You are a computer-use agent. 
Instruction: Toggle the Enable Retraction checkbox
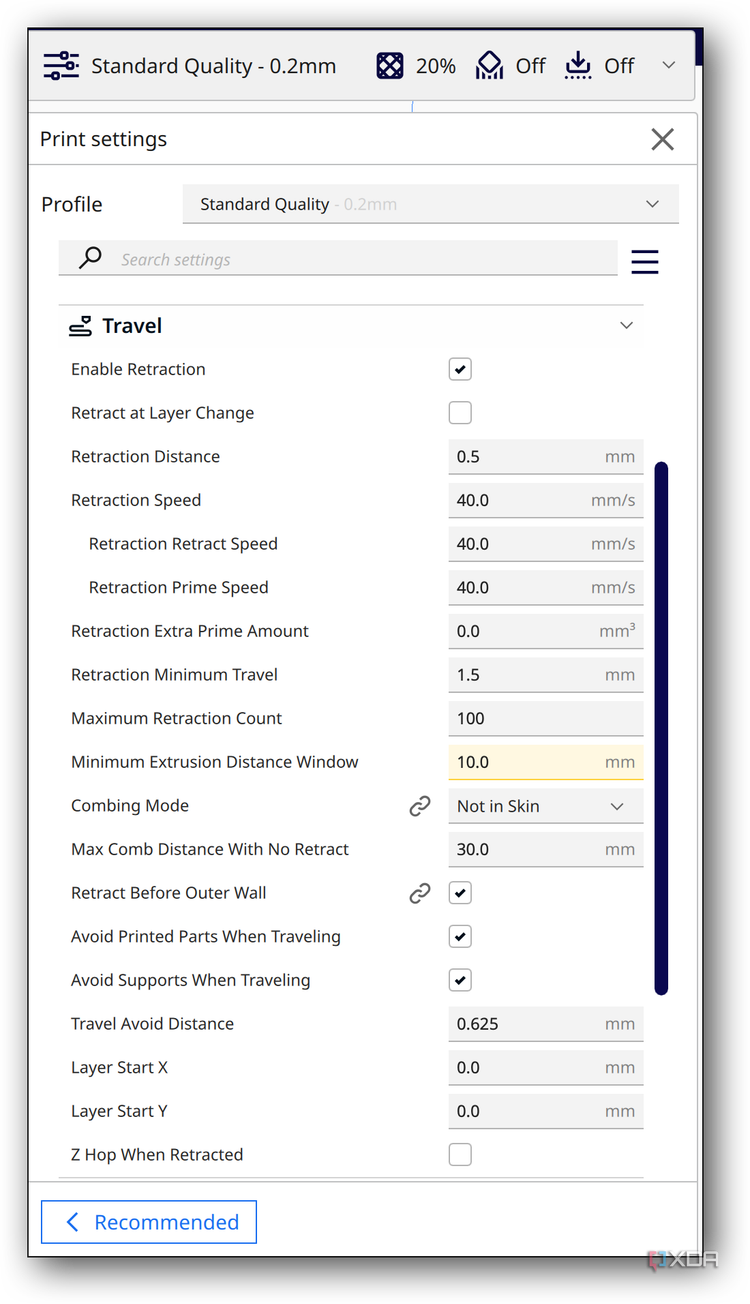coord(460,369)
